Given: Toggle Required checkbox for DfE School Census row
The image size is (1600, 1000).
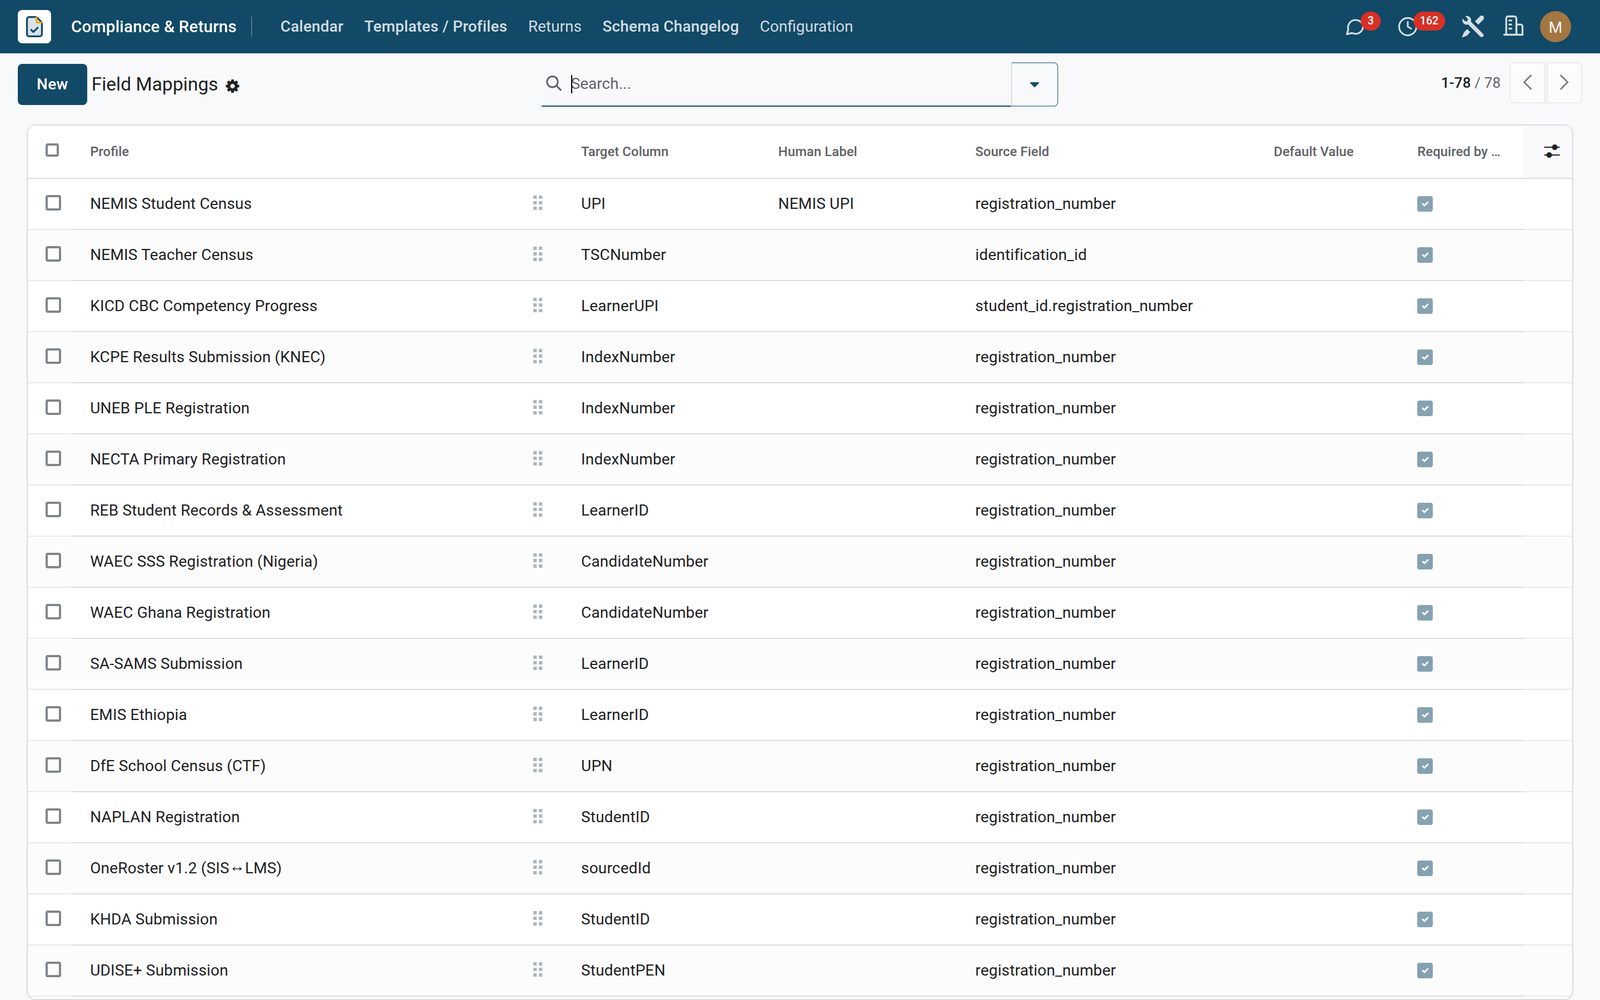Looking at the screenshot, I should [1425, 766].
